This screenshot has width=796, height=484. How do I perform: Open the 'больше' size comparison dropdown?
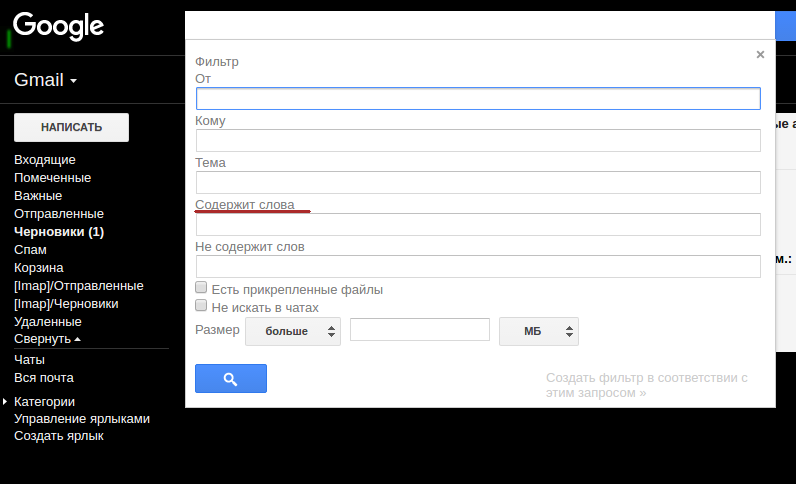pyautogui.click(x=293, y=331)
